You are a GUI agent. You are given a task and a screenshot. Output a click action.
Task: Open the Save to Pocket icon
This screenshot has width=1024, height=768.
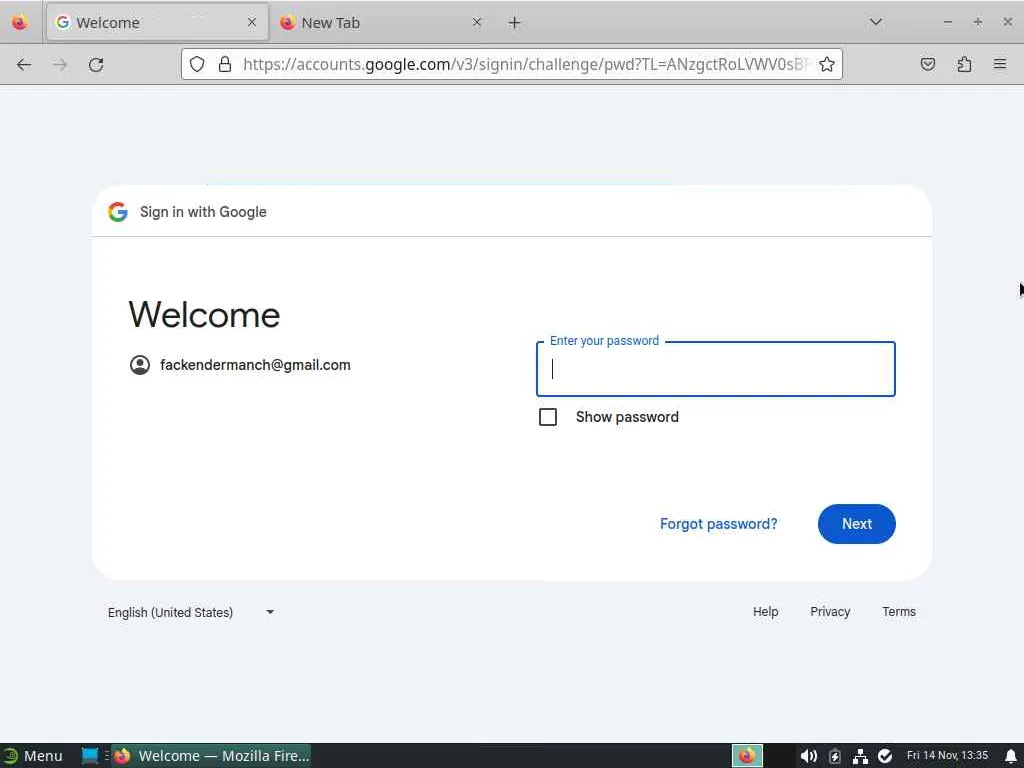[927, 64]
